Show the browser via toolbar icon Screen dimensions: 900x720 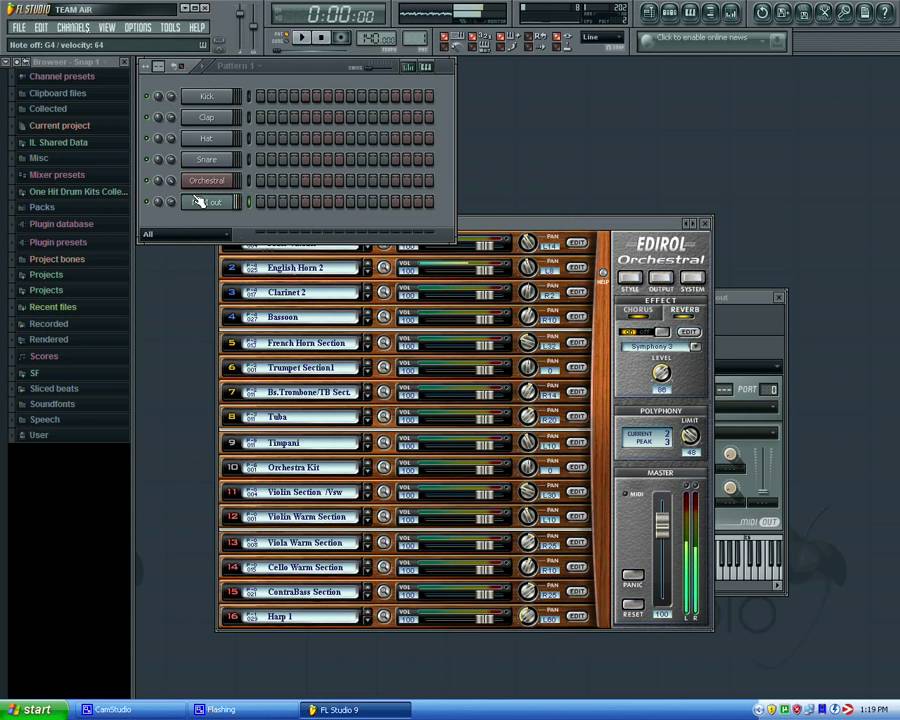(711, 12)
